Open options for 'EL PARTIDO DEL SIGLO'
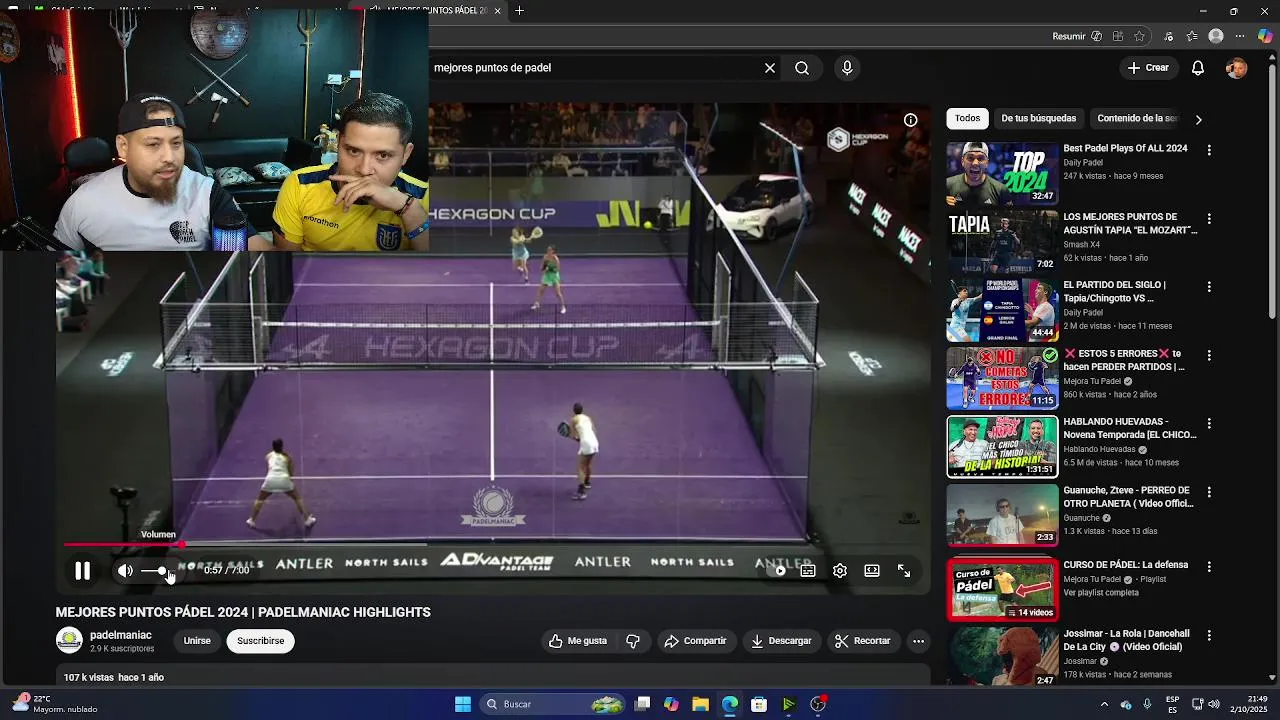 click(x=1209, y=287)
